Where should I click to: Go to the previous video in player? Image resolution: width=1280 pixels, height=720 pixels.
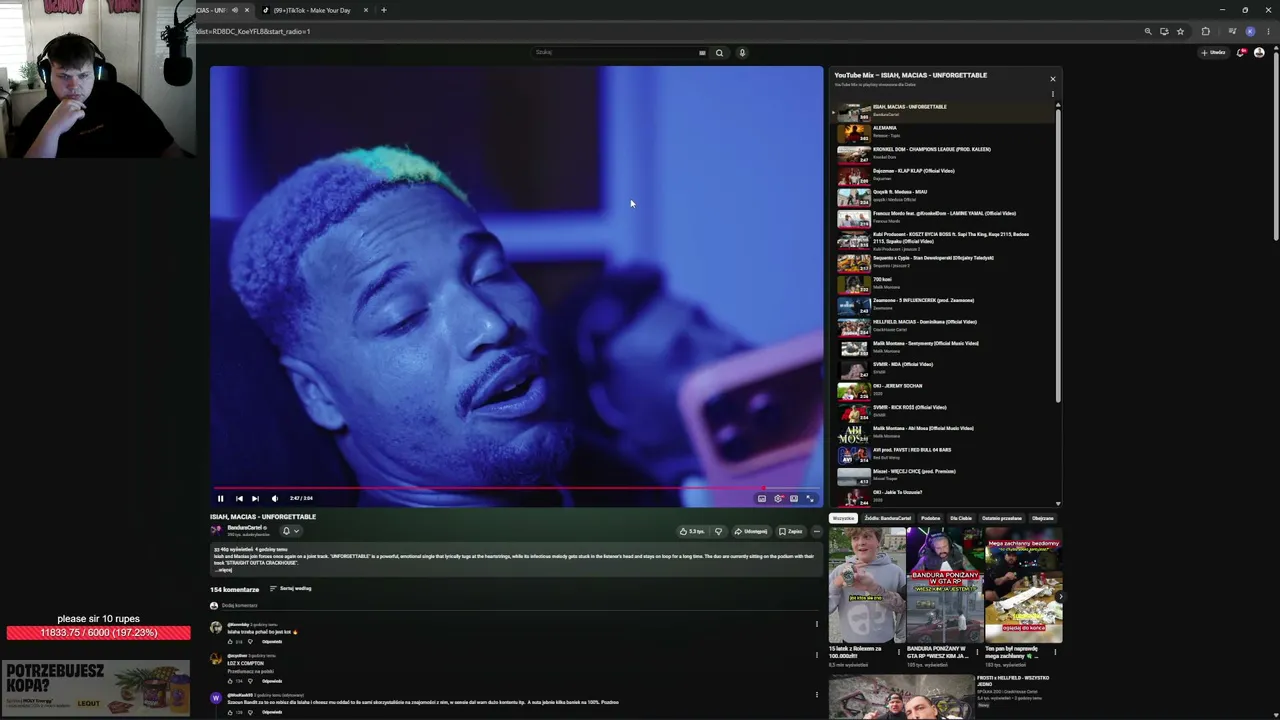(239, 498)
